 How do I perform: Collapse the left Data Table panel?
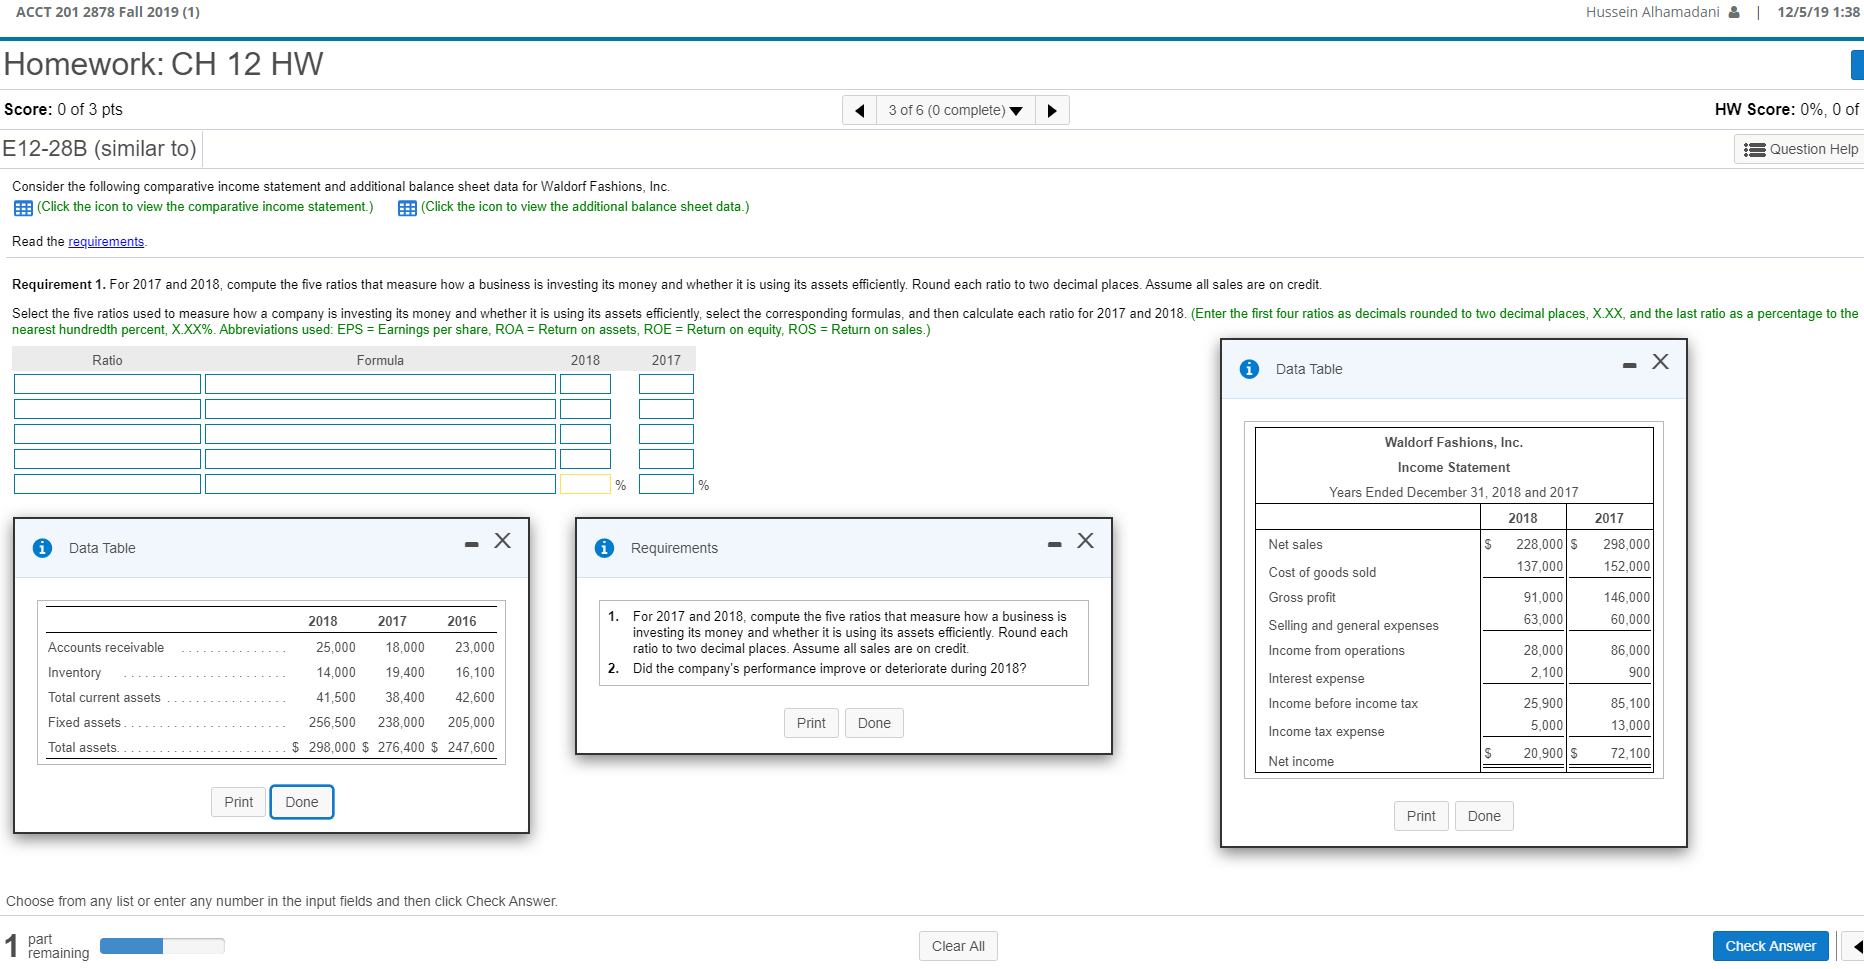469,542
